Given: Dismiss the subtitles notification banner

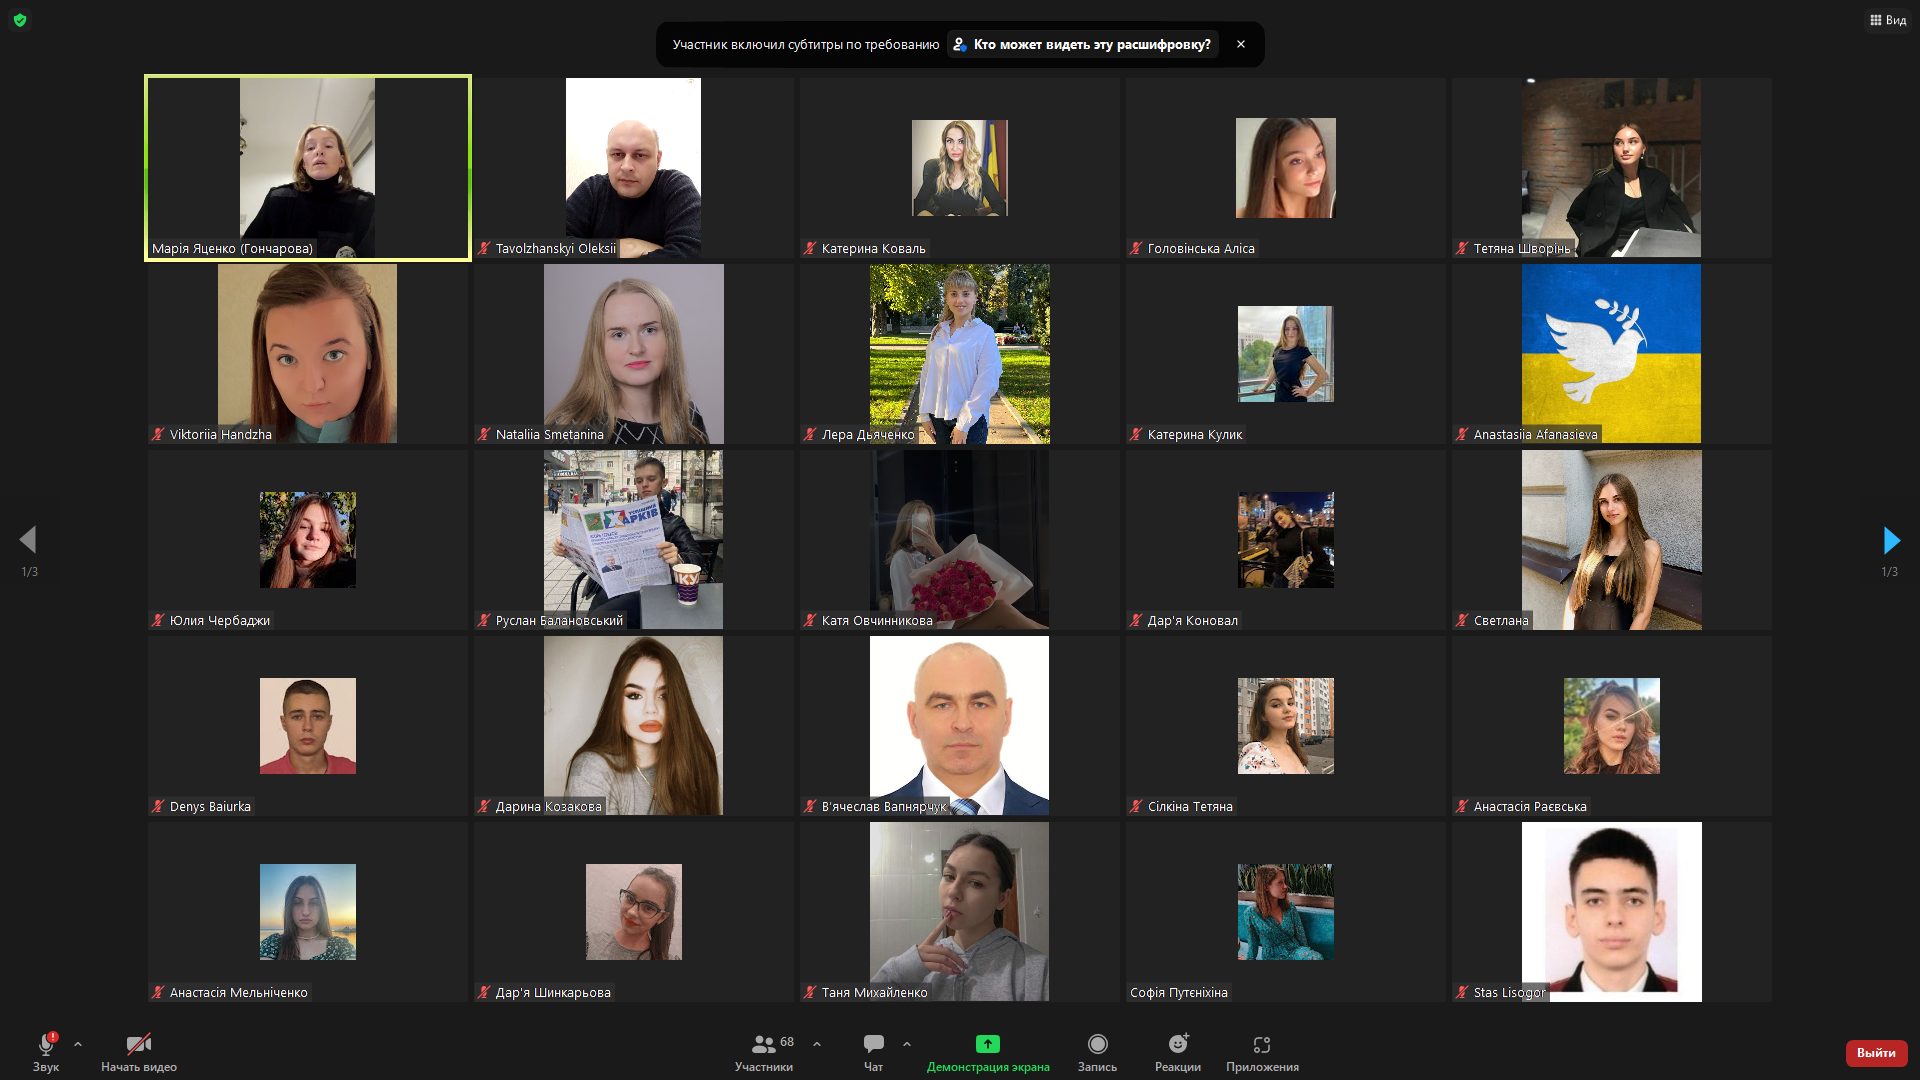Looking at the screenshot, I should tap(1241, 45).
